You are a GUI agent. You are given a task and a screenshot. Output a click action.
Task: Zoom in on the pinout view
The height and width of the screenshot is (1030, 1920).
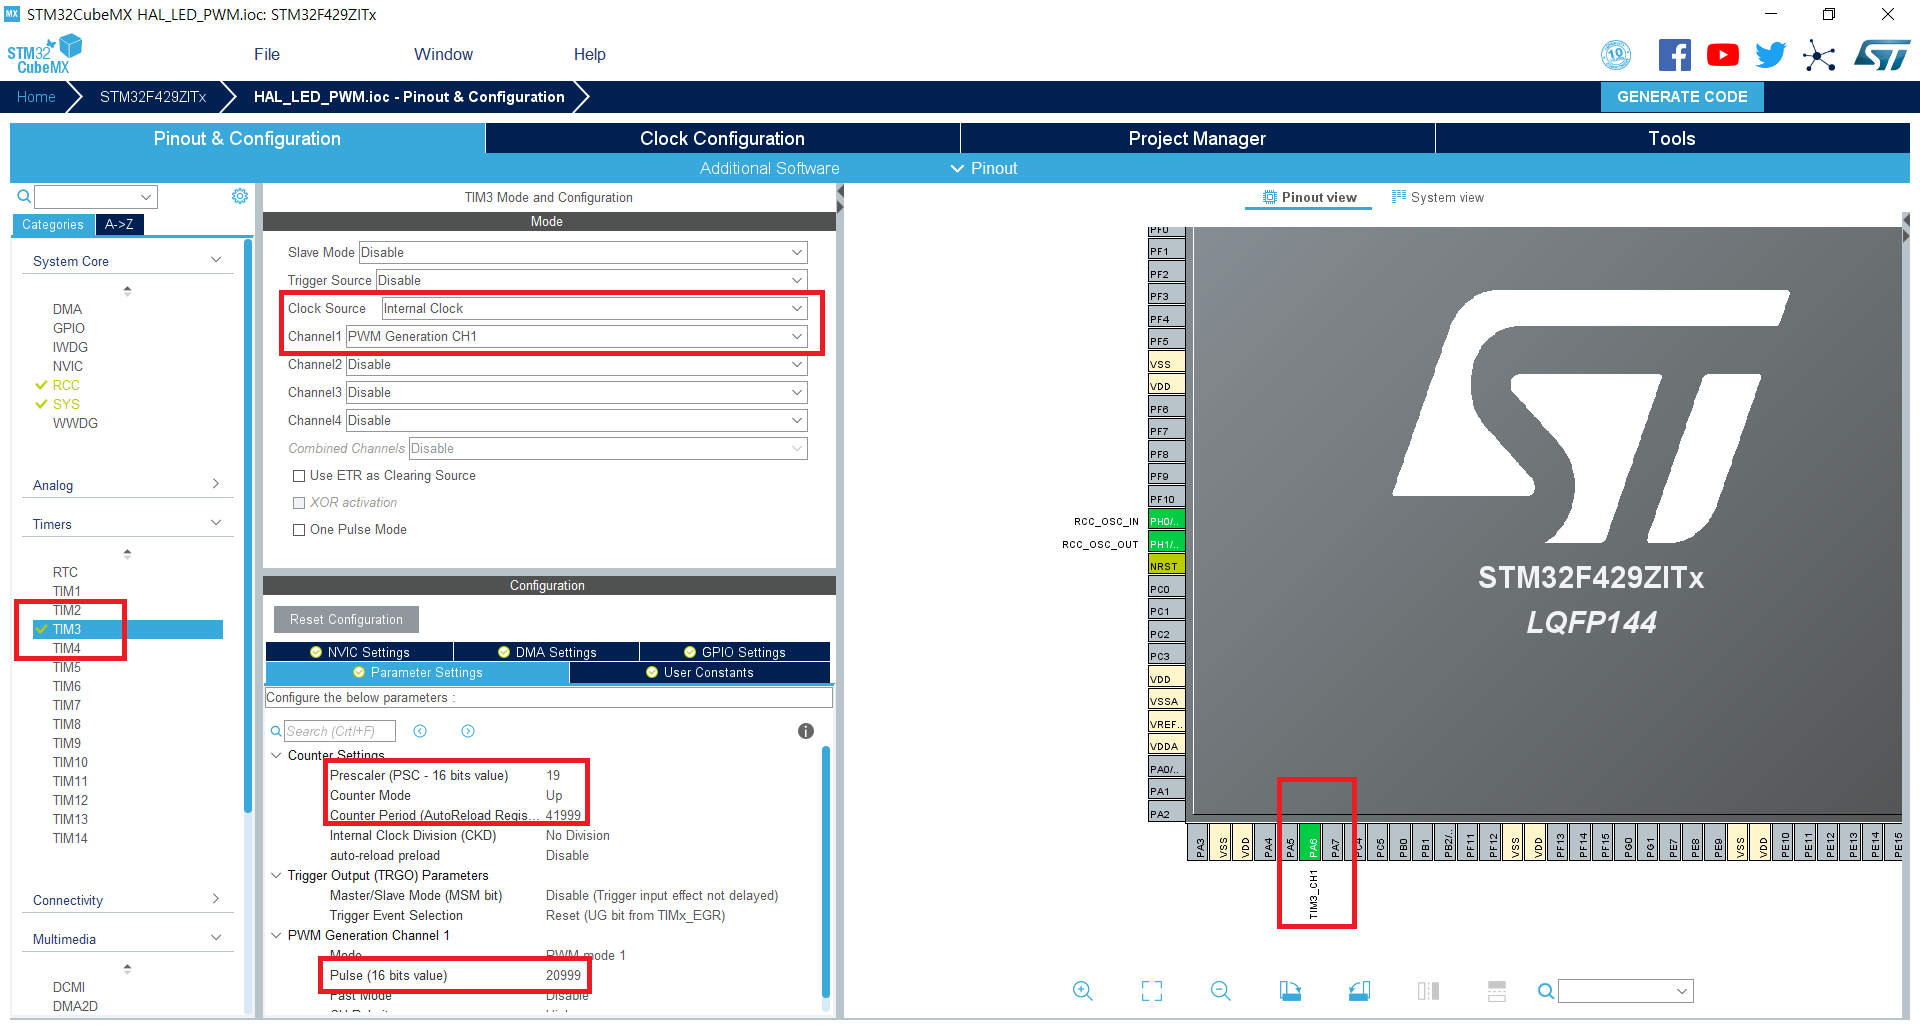1082,991
